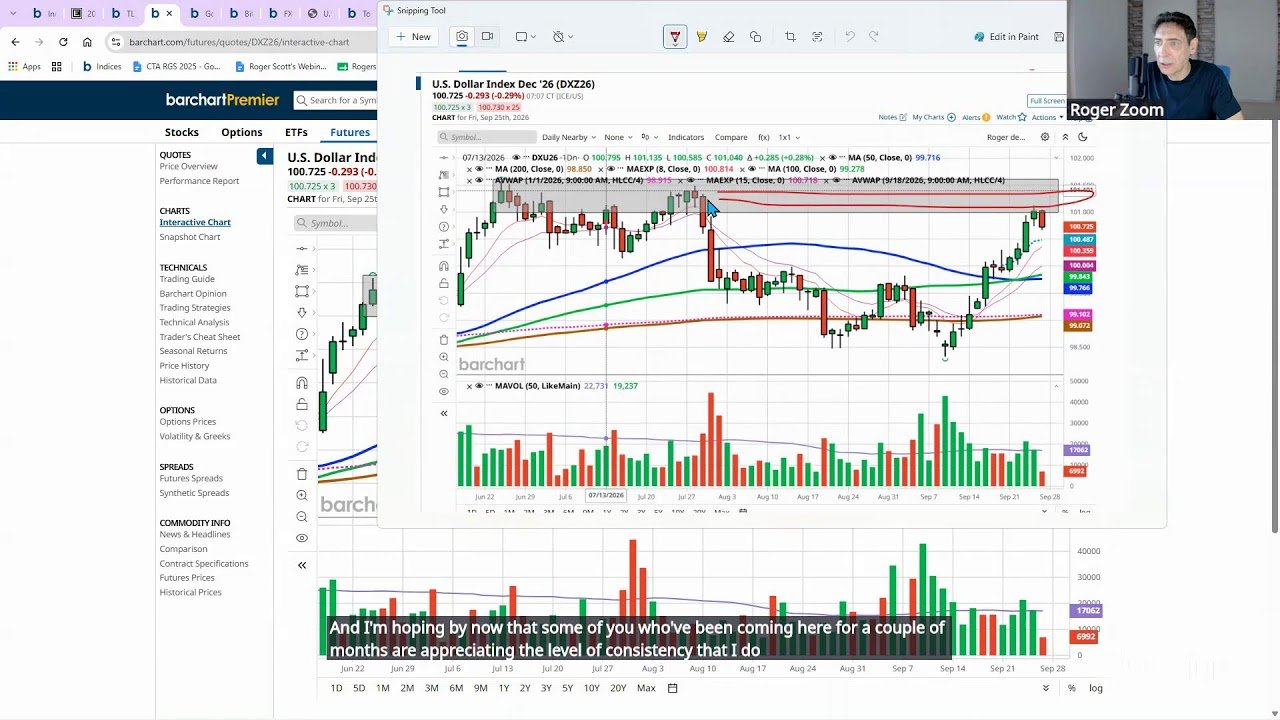Select the yellow highlighter in Snipping Tool
This screenshot has width=1280, height=720.
pos(702,37)
